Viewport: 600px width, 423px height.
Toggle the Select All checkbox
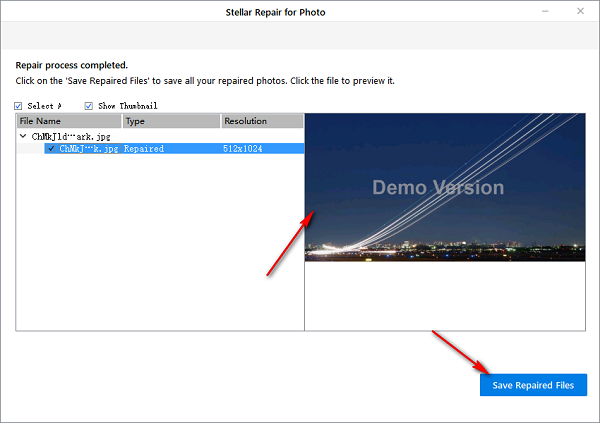coord(18,106)
